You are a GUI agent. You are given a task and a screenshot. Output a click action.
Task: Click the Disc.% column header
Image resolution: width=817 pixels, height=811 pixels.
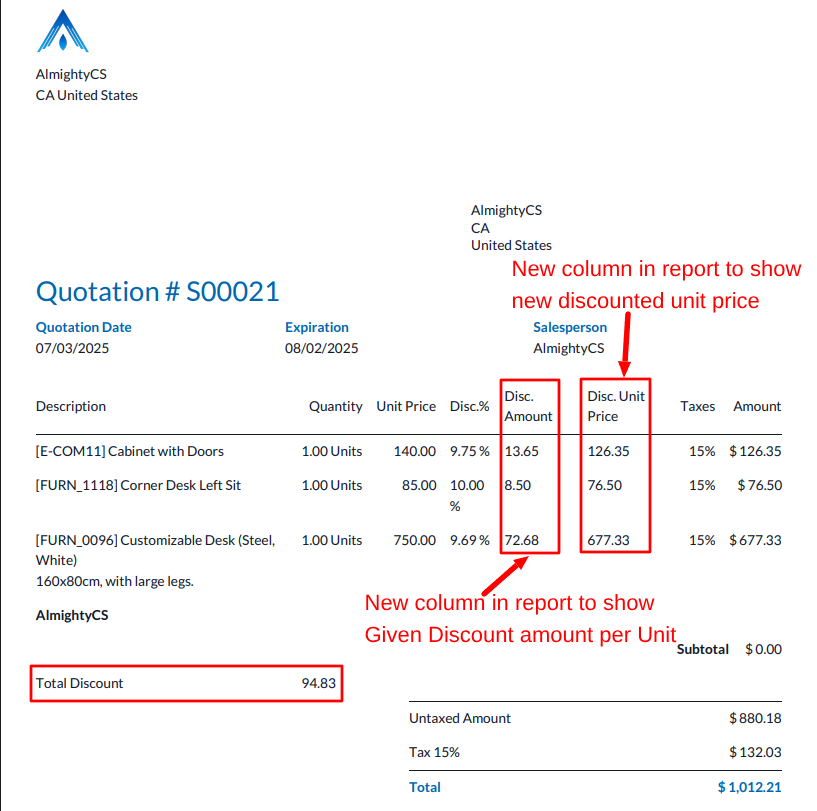click(x=469, y=406)
